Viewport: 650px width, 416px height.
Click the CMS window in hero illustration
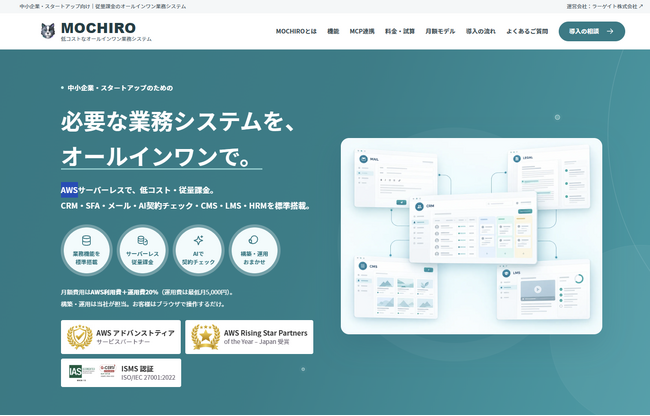[x=396, y=288]
